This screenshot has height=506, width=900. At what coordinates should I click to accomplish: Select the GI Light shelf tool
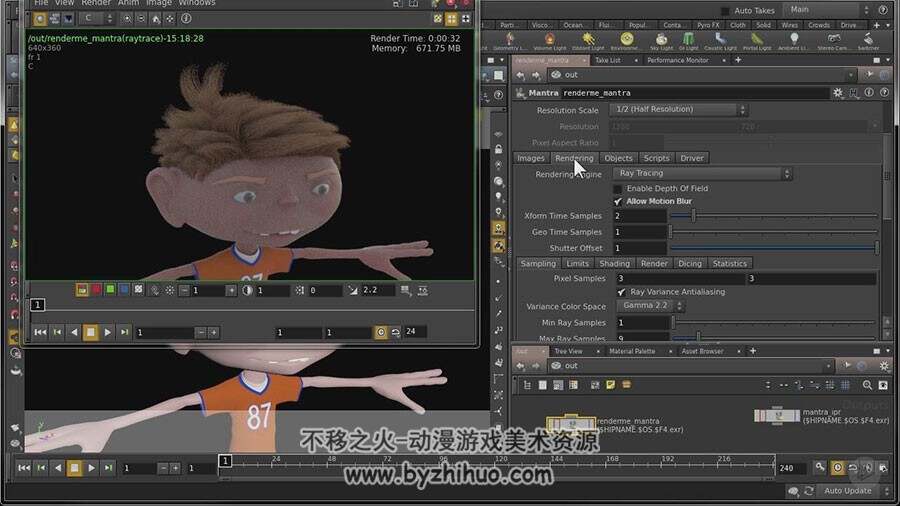pos(688,41)
